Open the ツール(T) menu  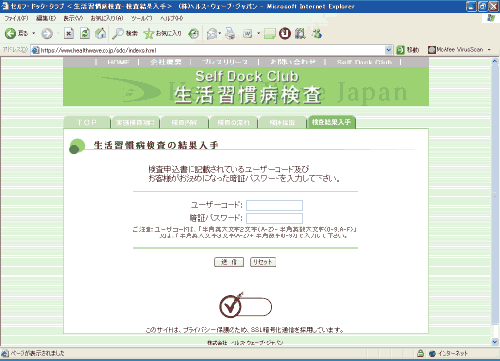pos(141,18)
